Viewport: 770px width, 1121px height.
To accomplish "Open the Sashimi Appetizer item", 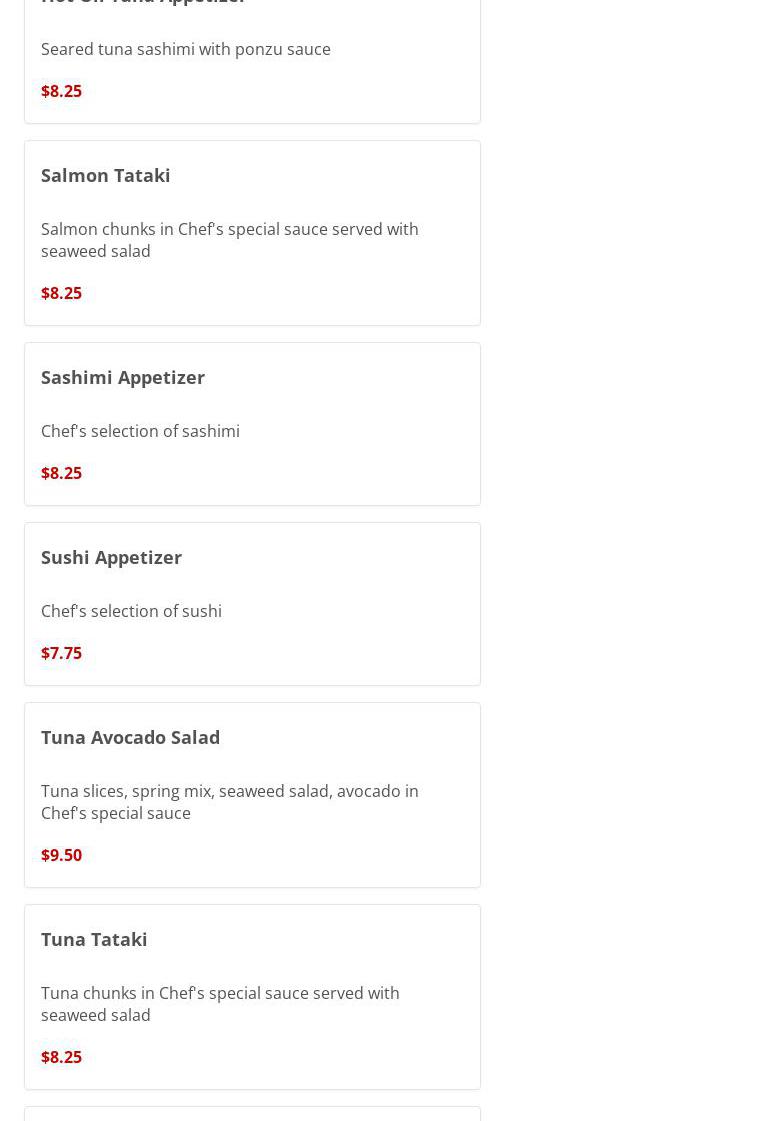I will (x=122, y=377).
